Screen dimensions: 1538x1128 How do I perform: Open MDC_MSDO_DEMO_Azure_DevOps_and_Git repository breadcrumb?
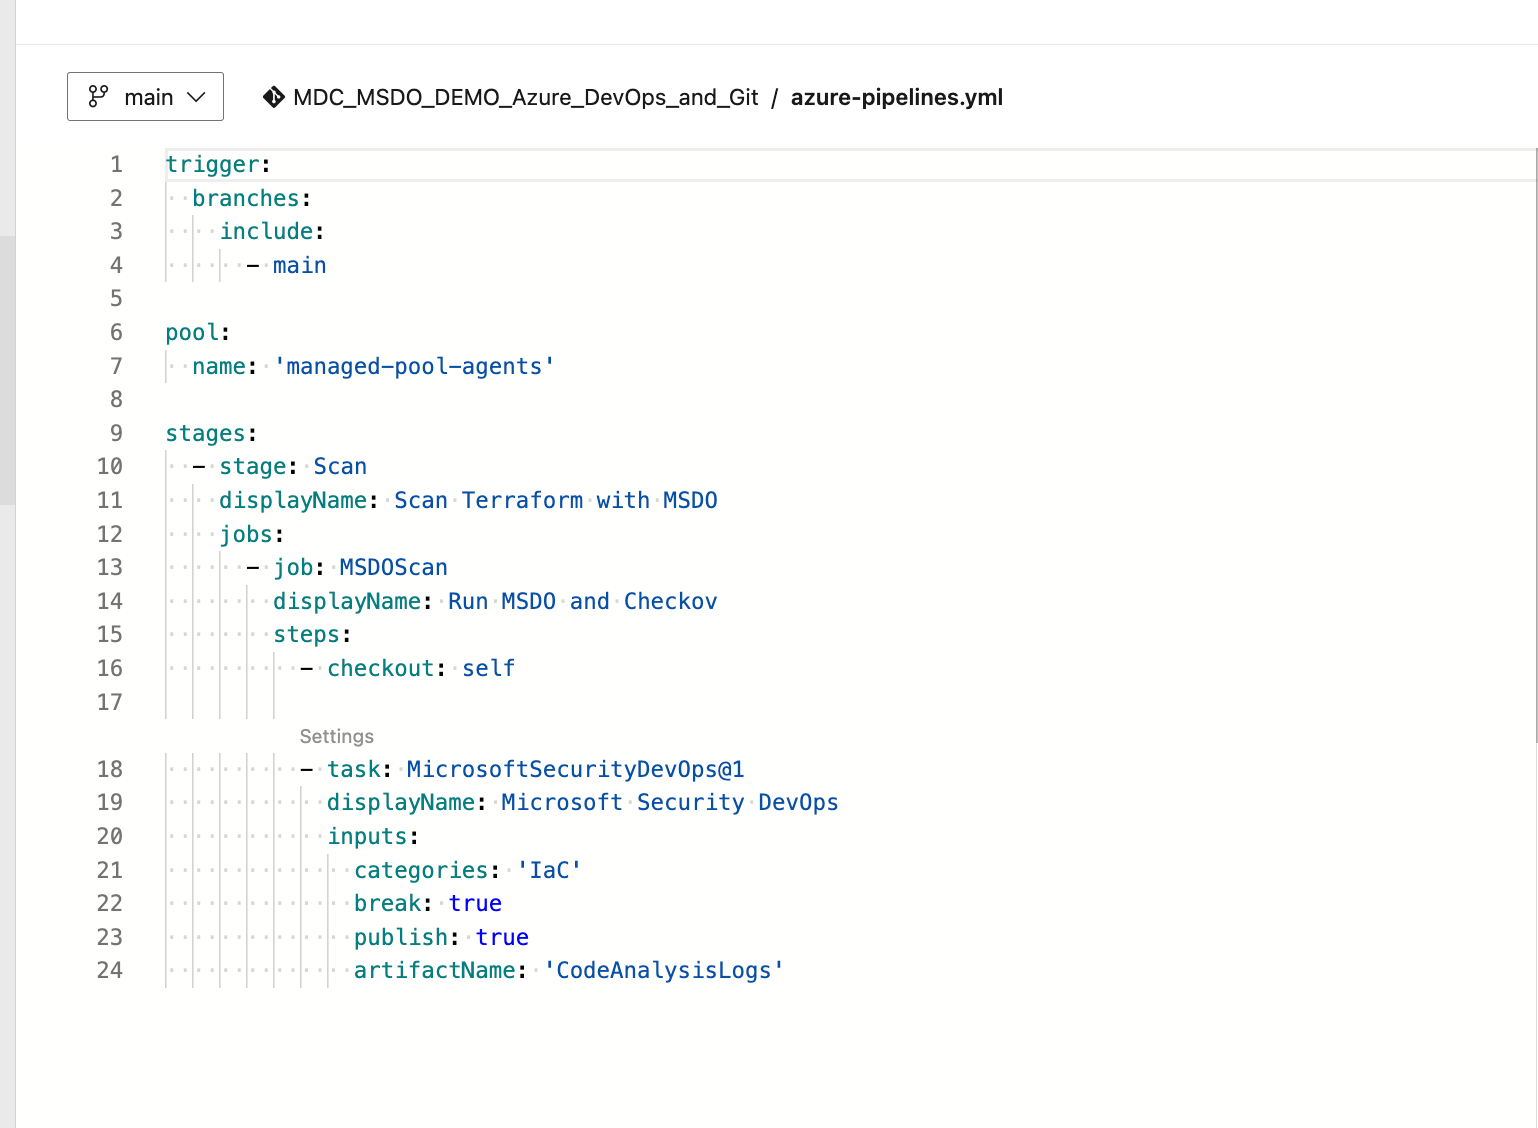[526, 97]
